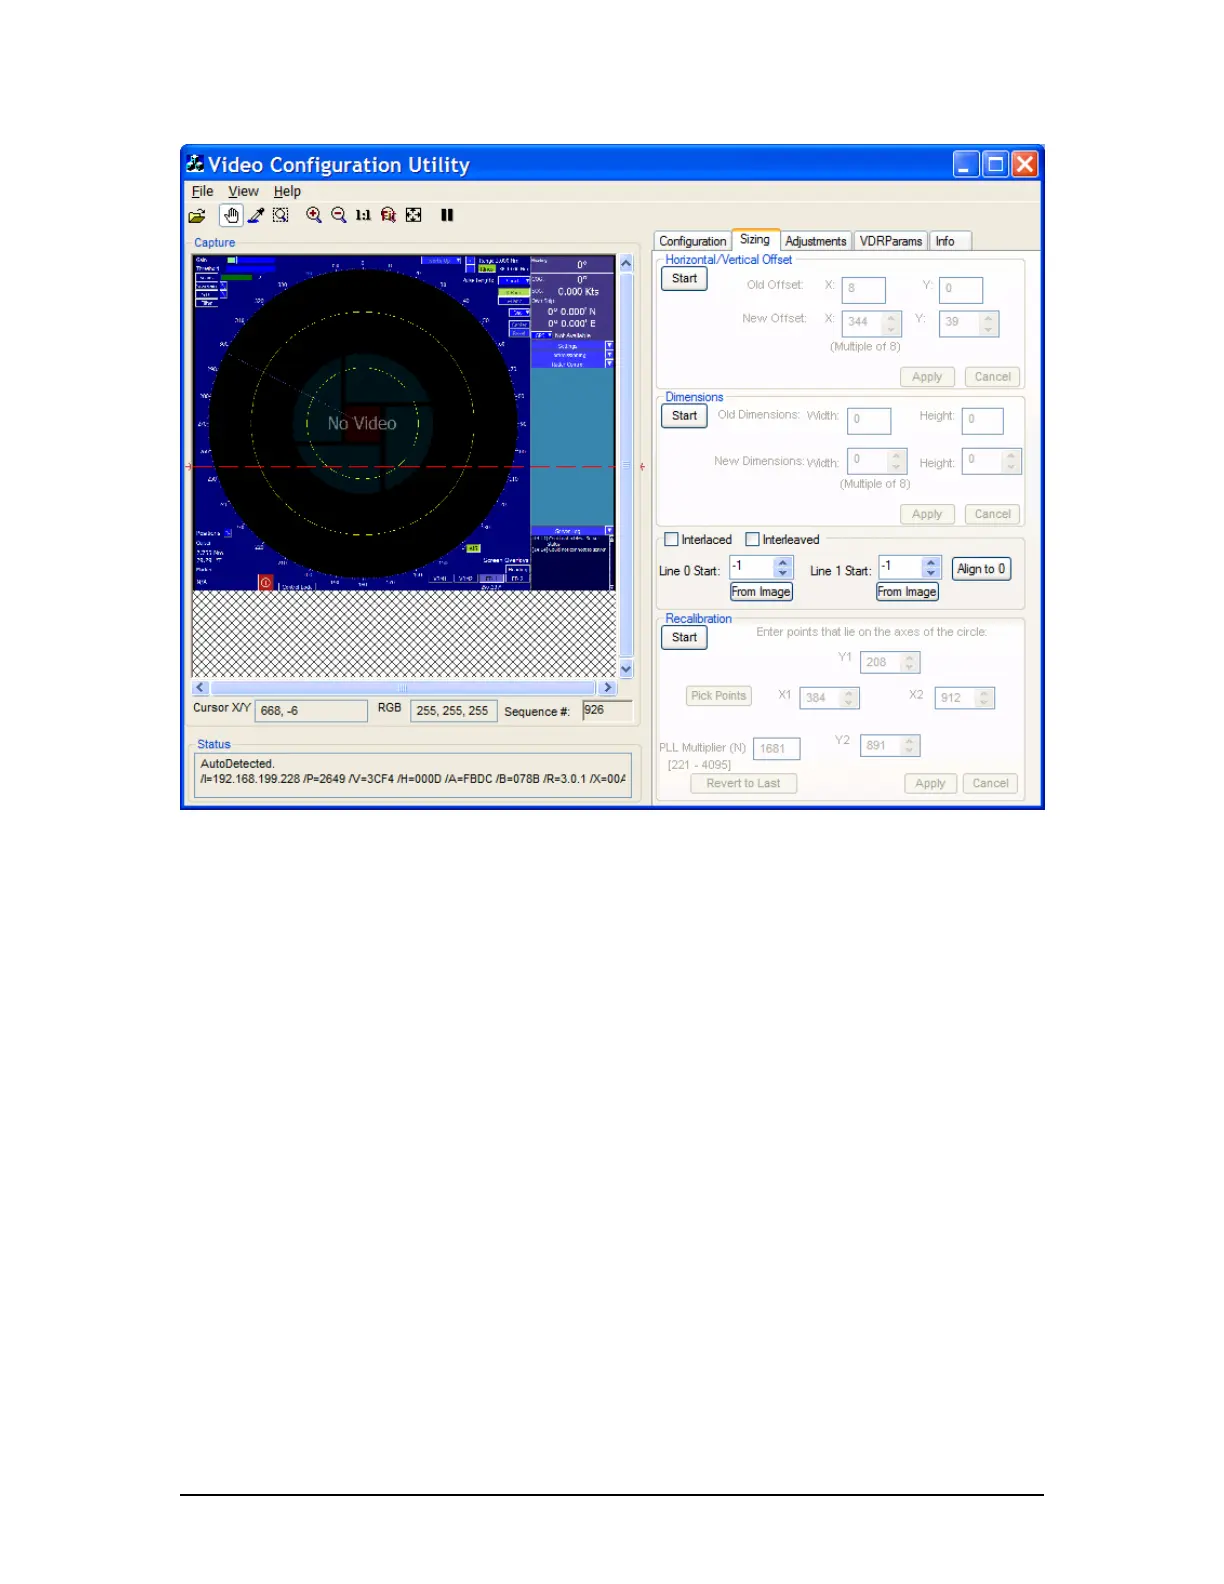Click the capture horizontal scrollbar thumb
Viewport: 1224px width, 1584px height.
(x=403, y=688)
